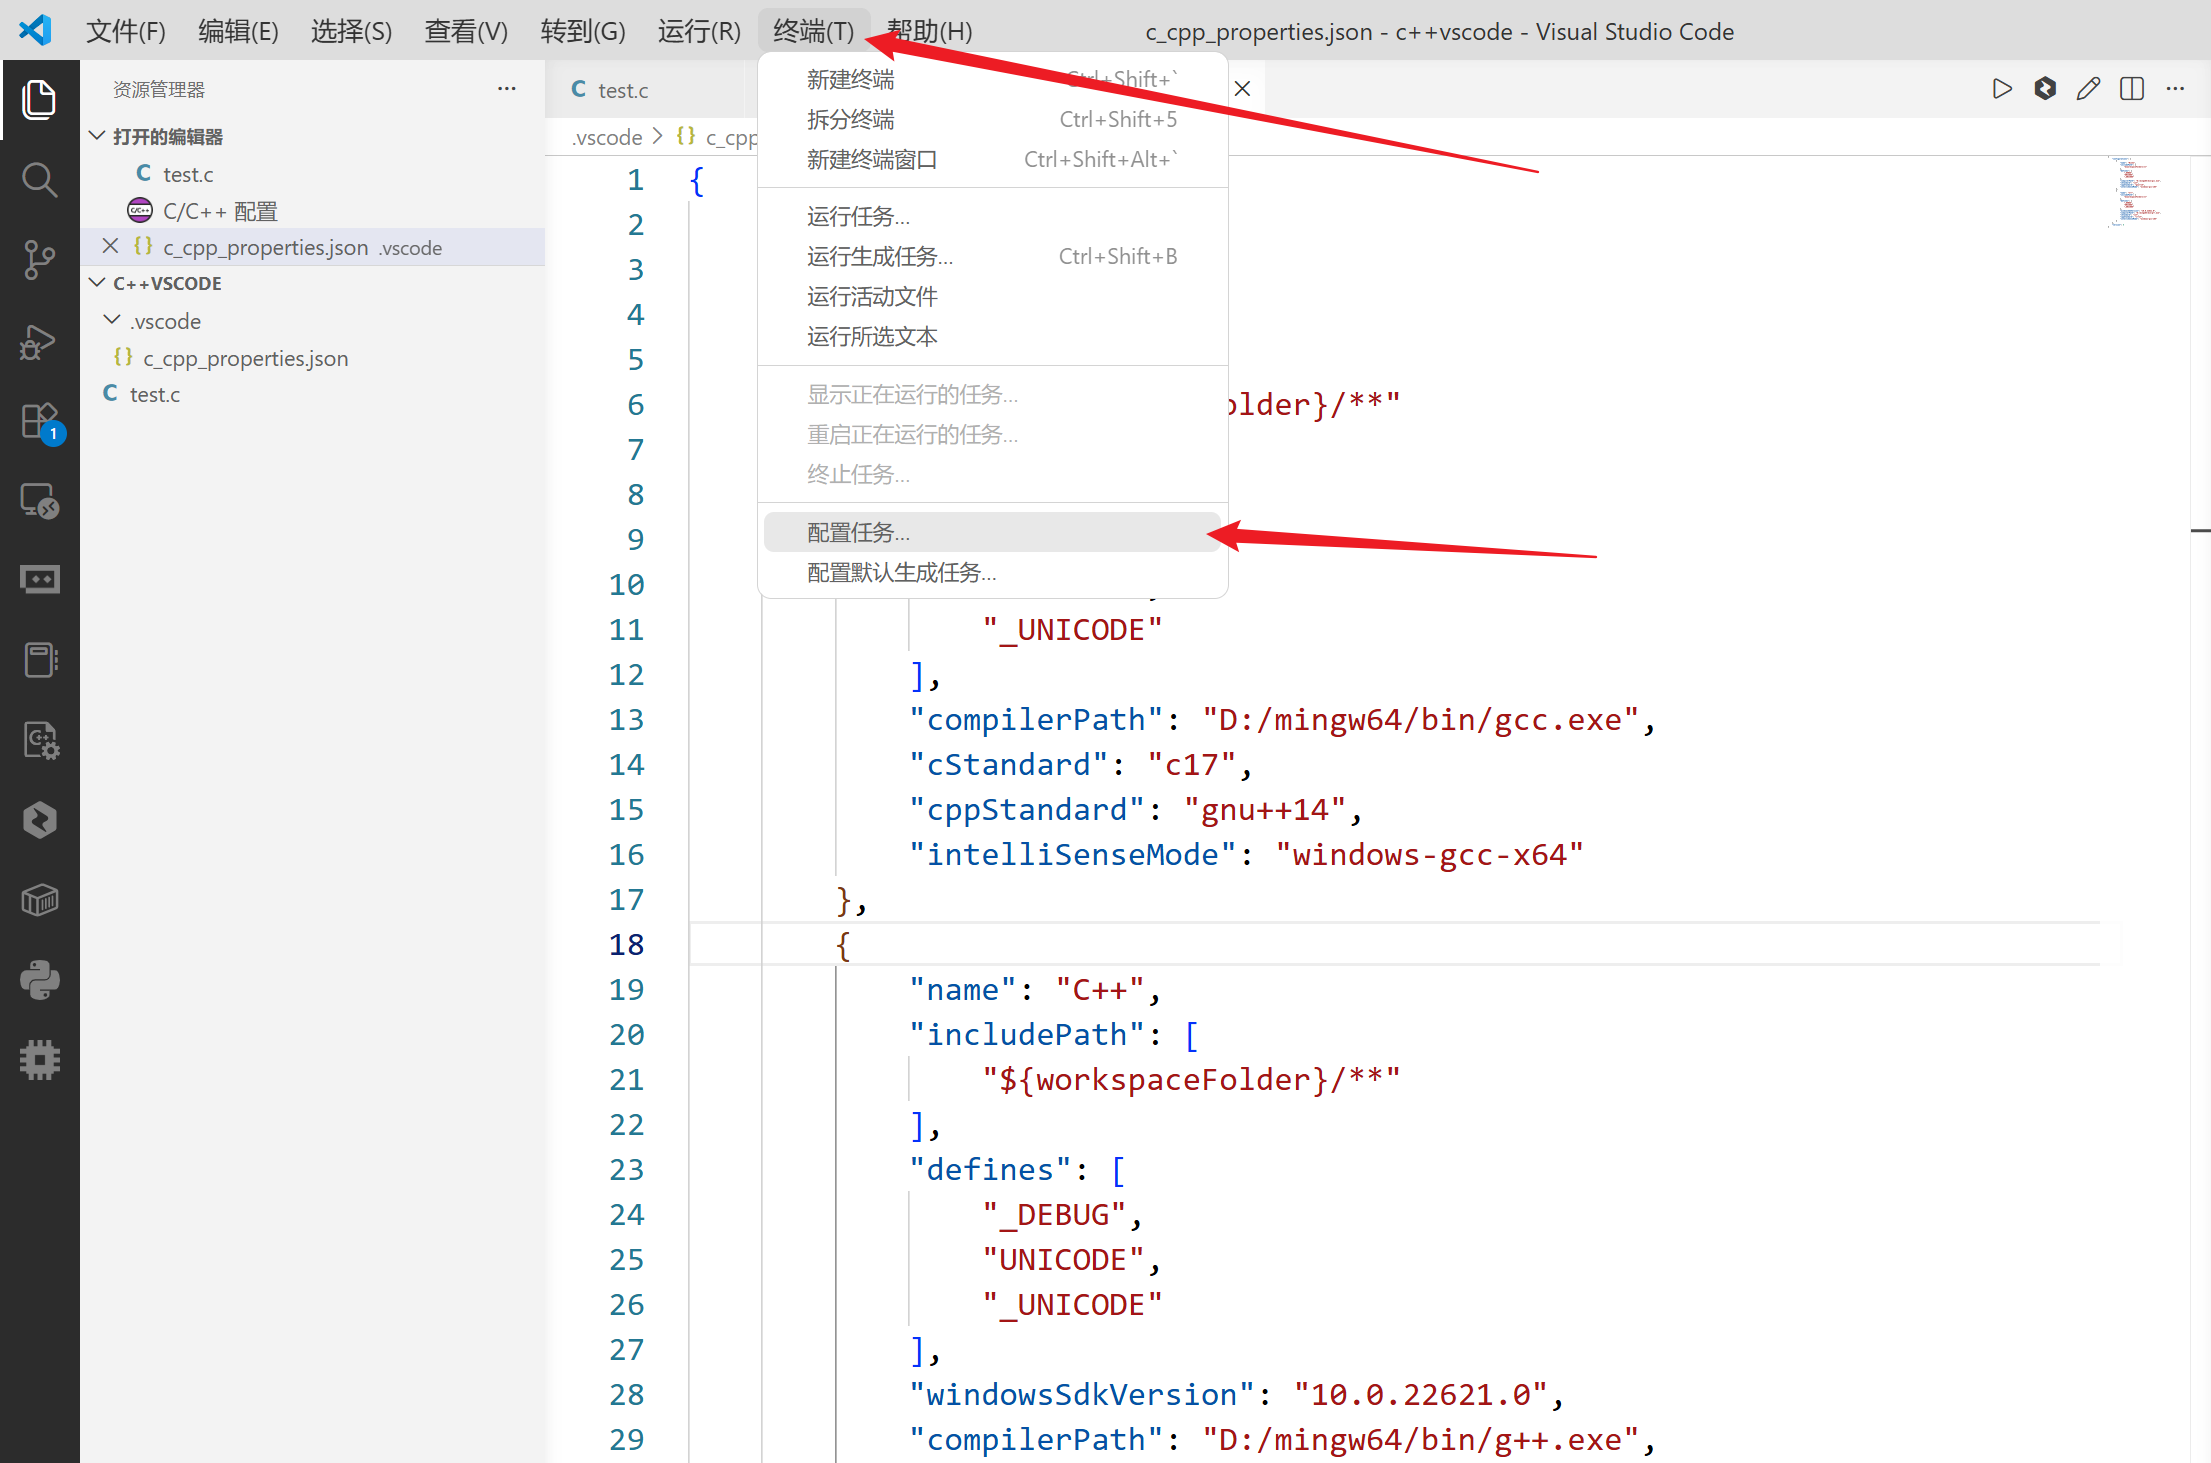Click the run file play icon
This screenshot has width=2211, height=1463.
pyautogui.click(x=2001, y=89)
